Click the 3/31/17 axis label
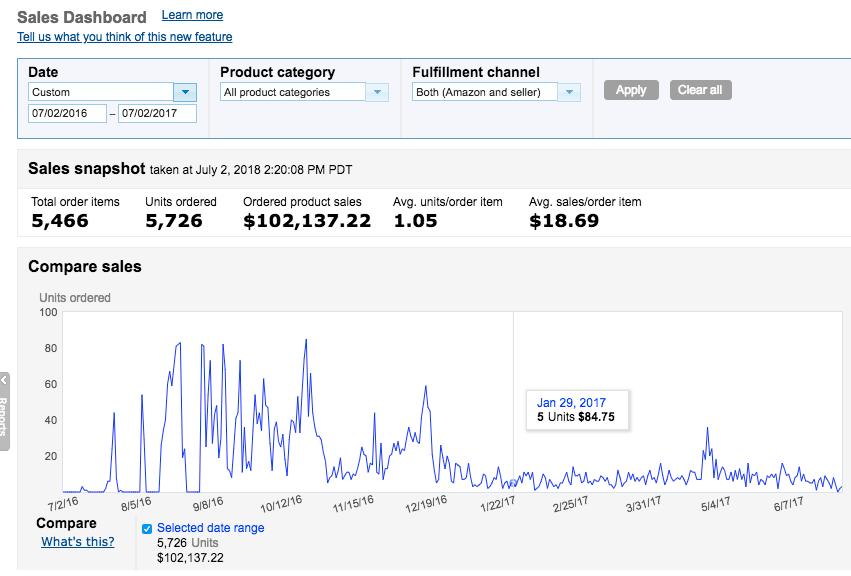This screenshot has height=576, width=851. [644, 504]
